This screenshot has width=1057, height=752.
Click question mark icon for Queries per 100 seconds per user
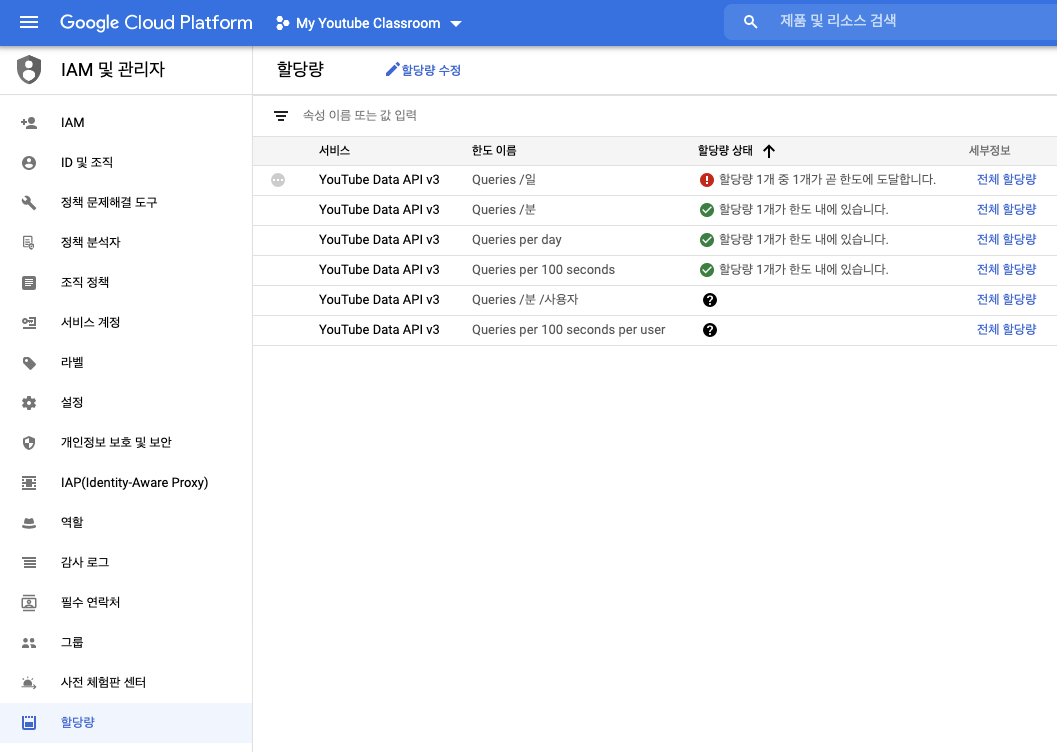[710, 330]
